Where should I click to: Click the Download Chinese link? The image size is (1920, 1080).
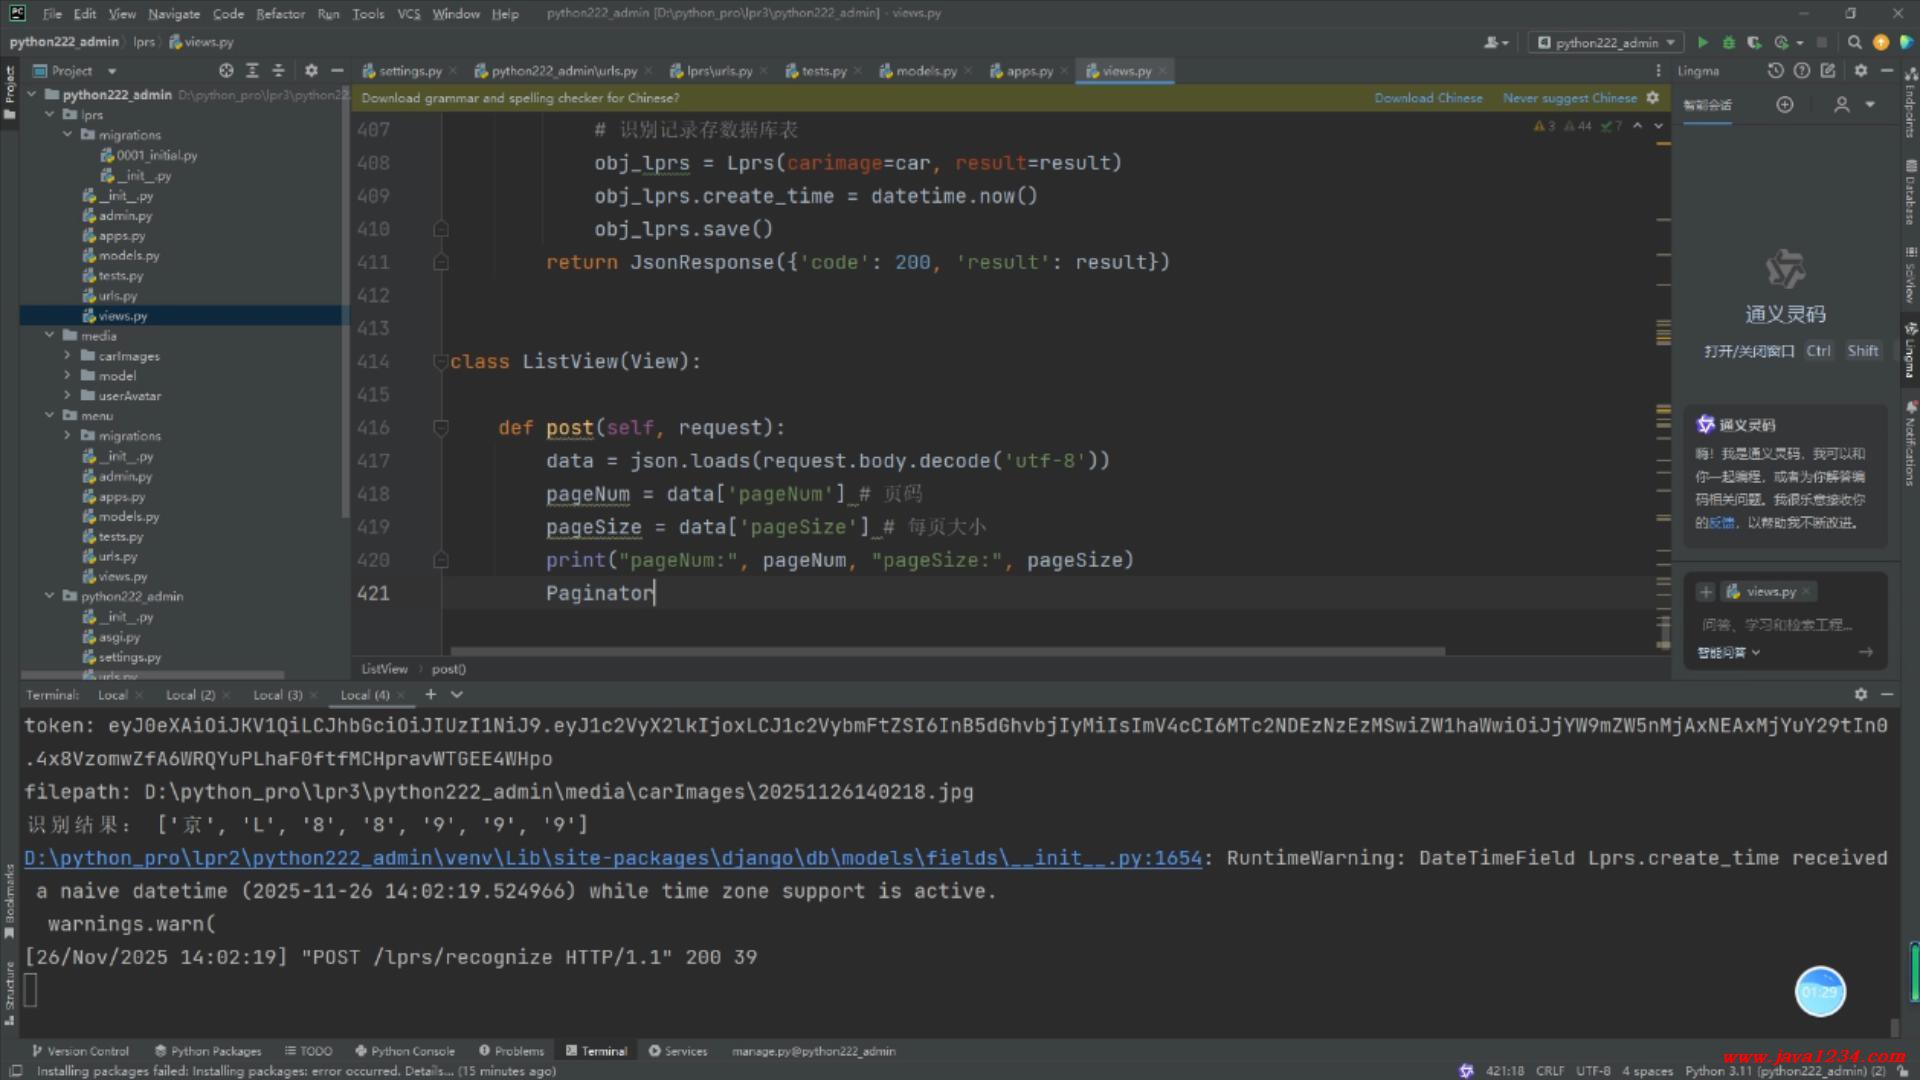[x=1428, y=98]
